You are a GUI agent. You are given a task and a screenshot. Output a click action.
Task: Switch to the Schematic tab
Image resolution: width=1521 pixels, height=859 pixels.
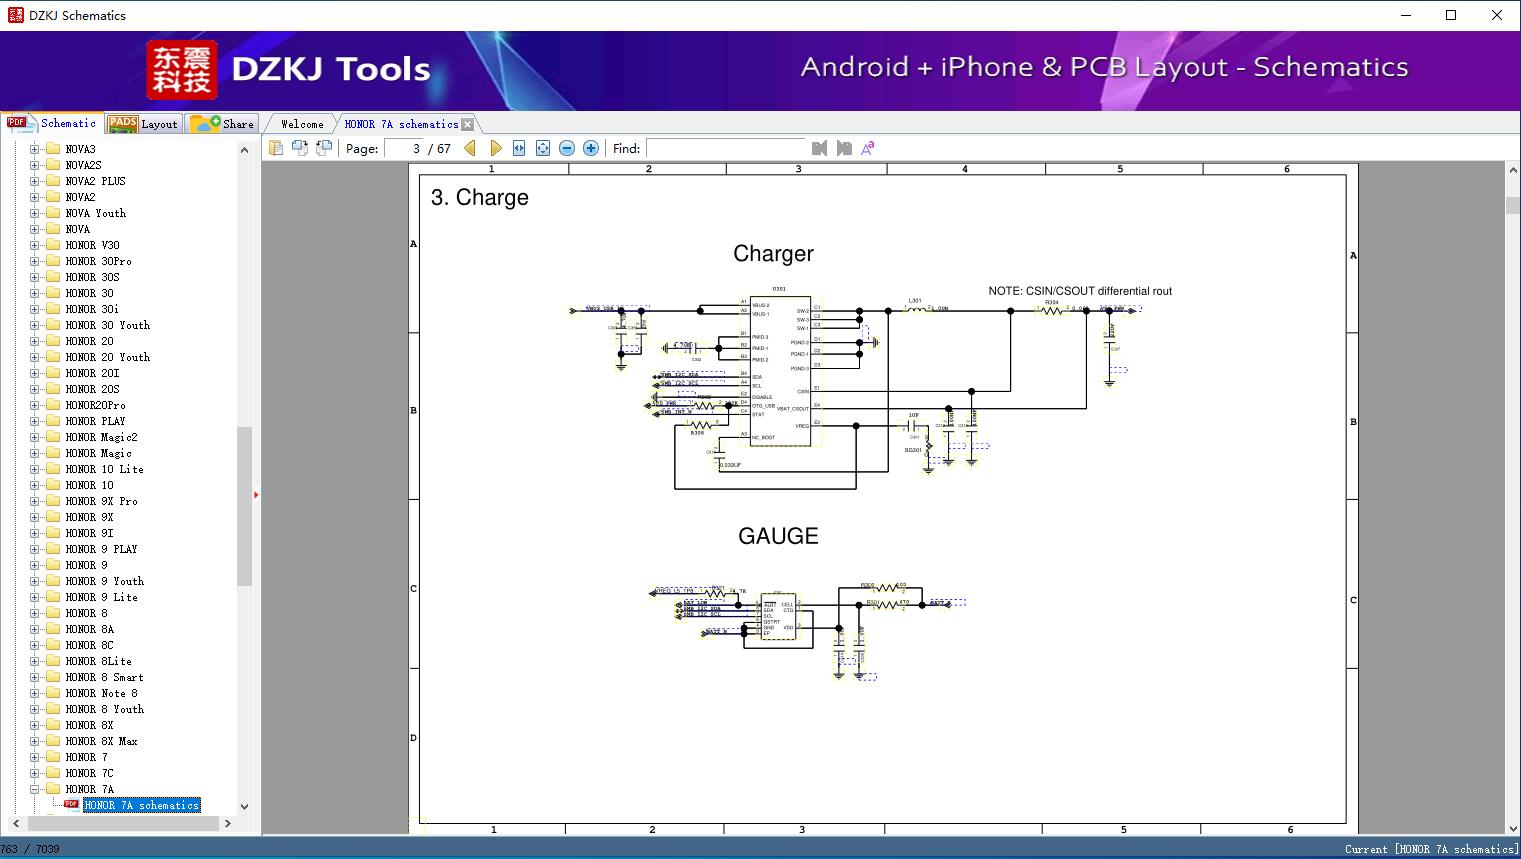point(52,123)
